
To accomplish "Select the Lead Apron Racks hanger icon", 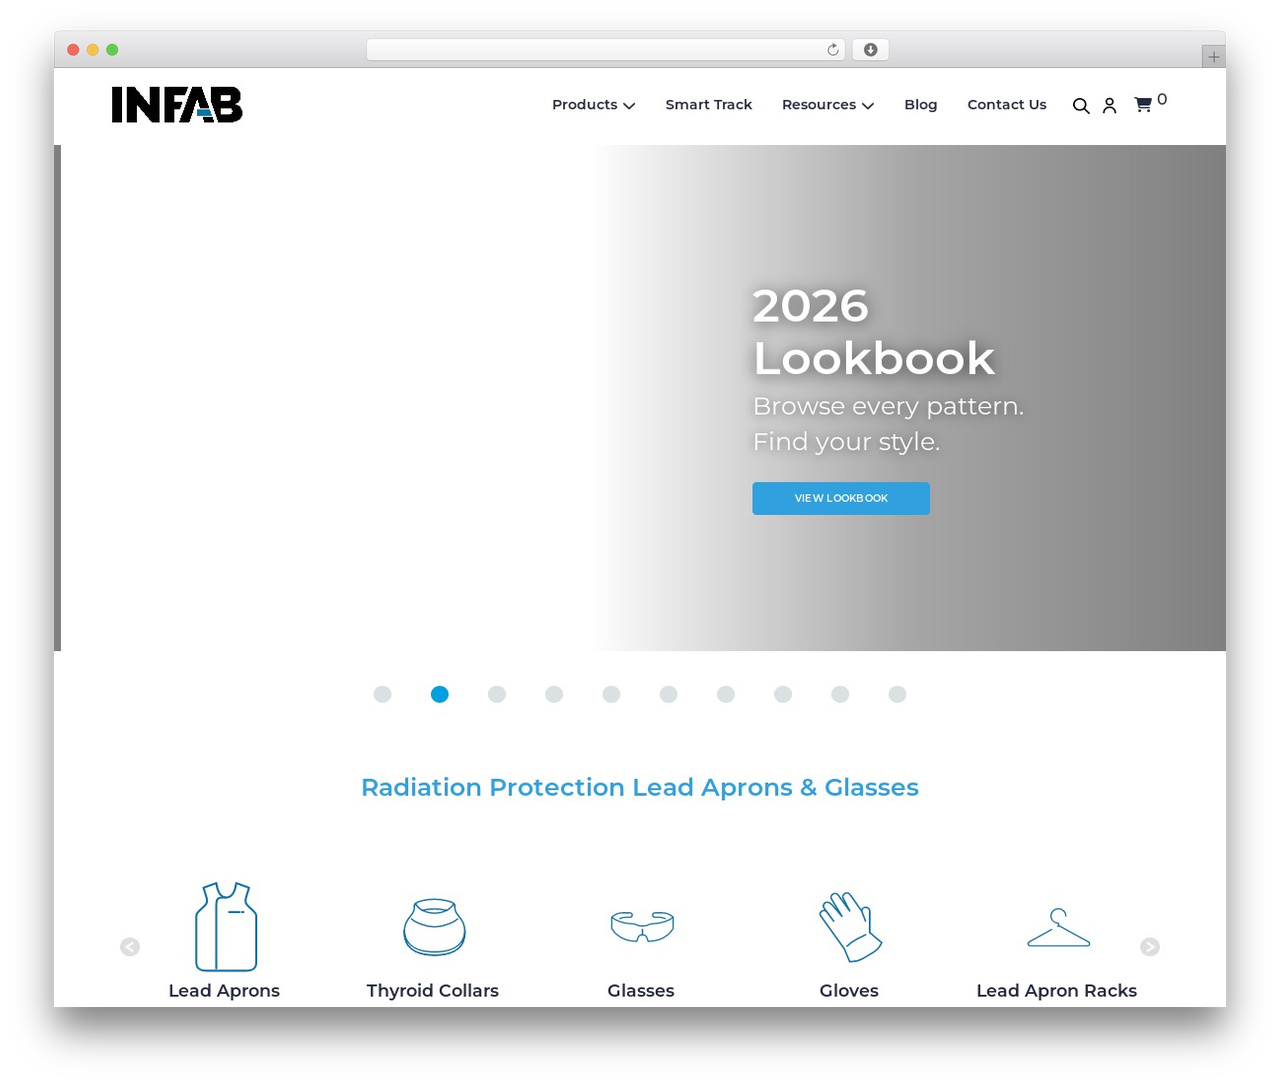I will pos(1058,927).
